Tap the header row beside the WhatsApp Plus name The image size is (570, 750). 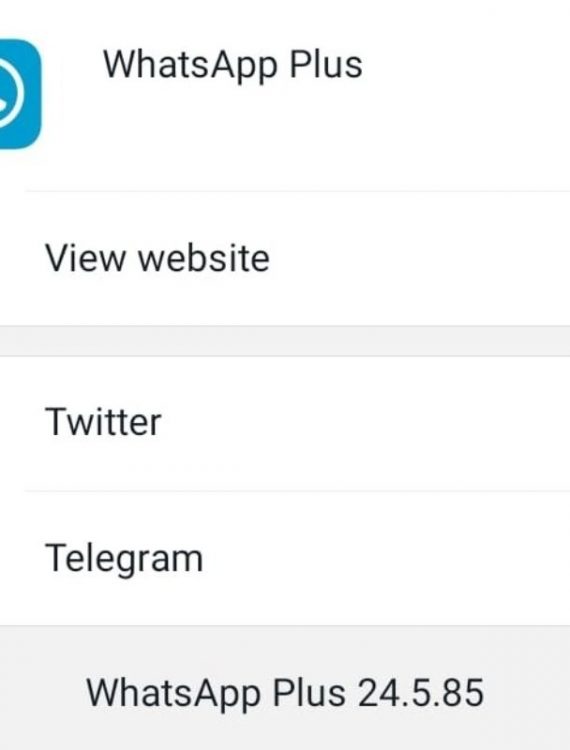click(464, 96)
